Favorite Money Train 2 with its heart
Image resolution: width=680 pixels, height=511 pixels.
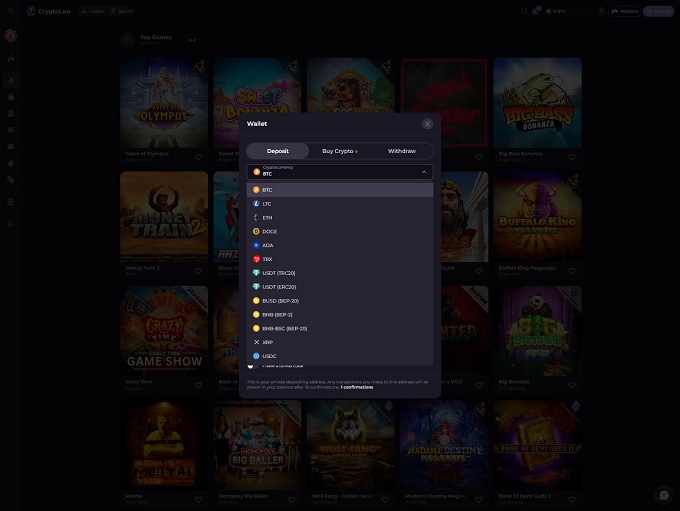pos(198,271)
